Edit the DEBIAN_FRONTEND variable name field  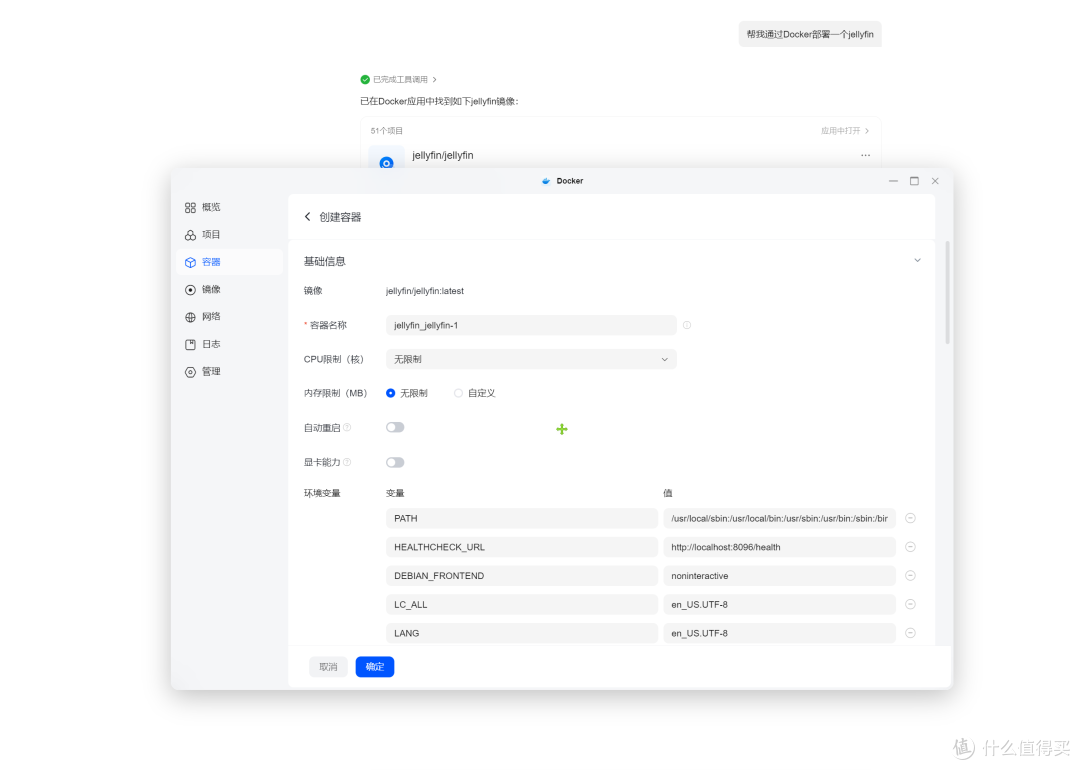521,576
